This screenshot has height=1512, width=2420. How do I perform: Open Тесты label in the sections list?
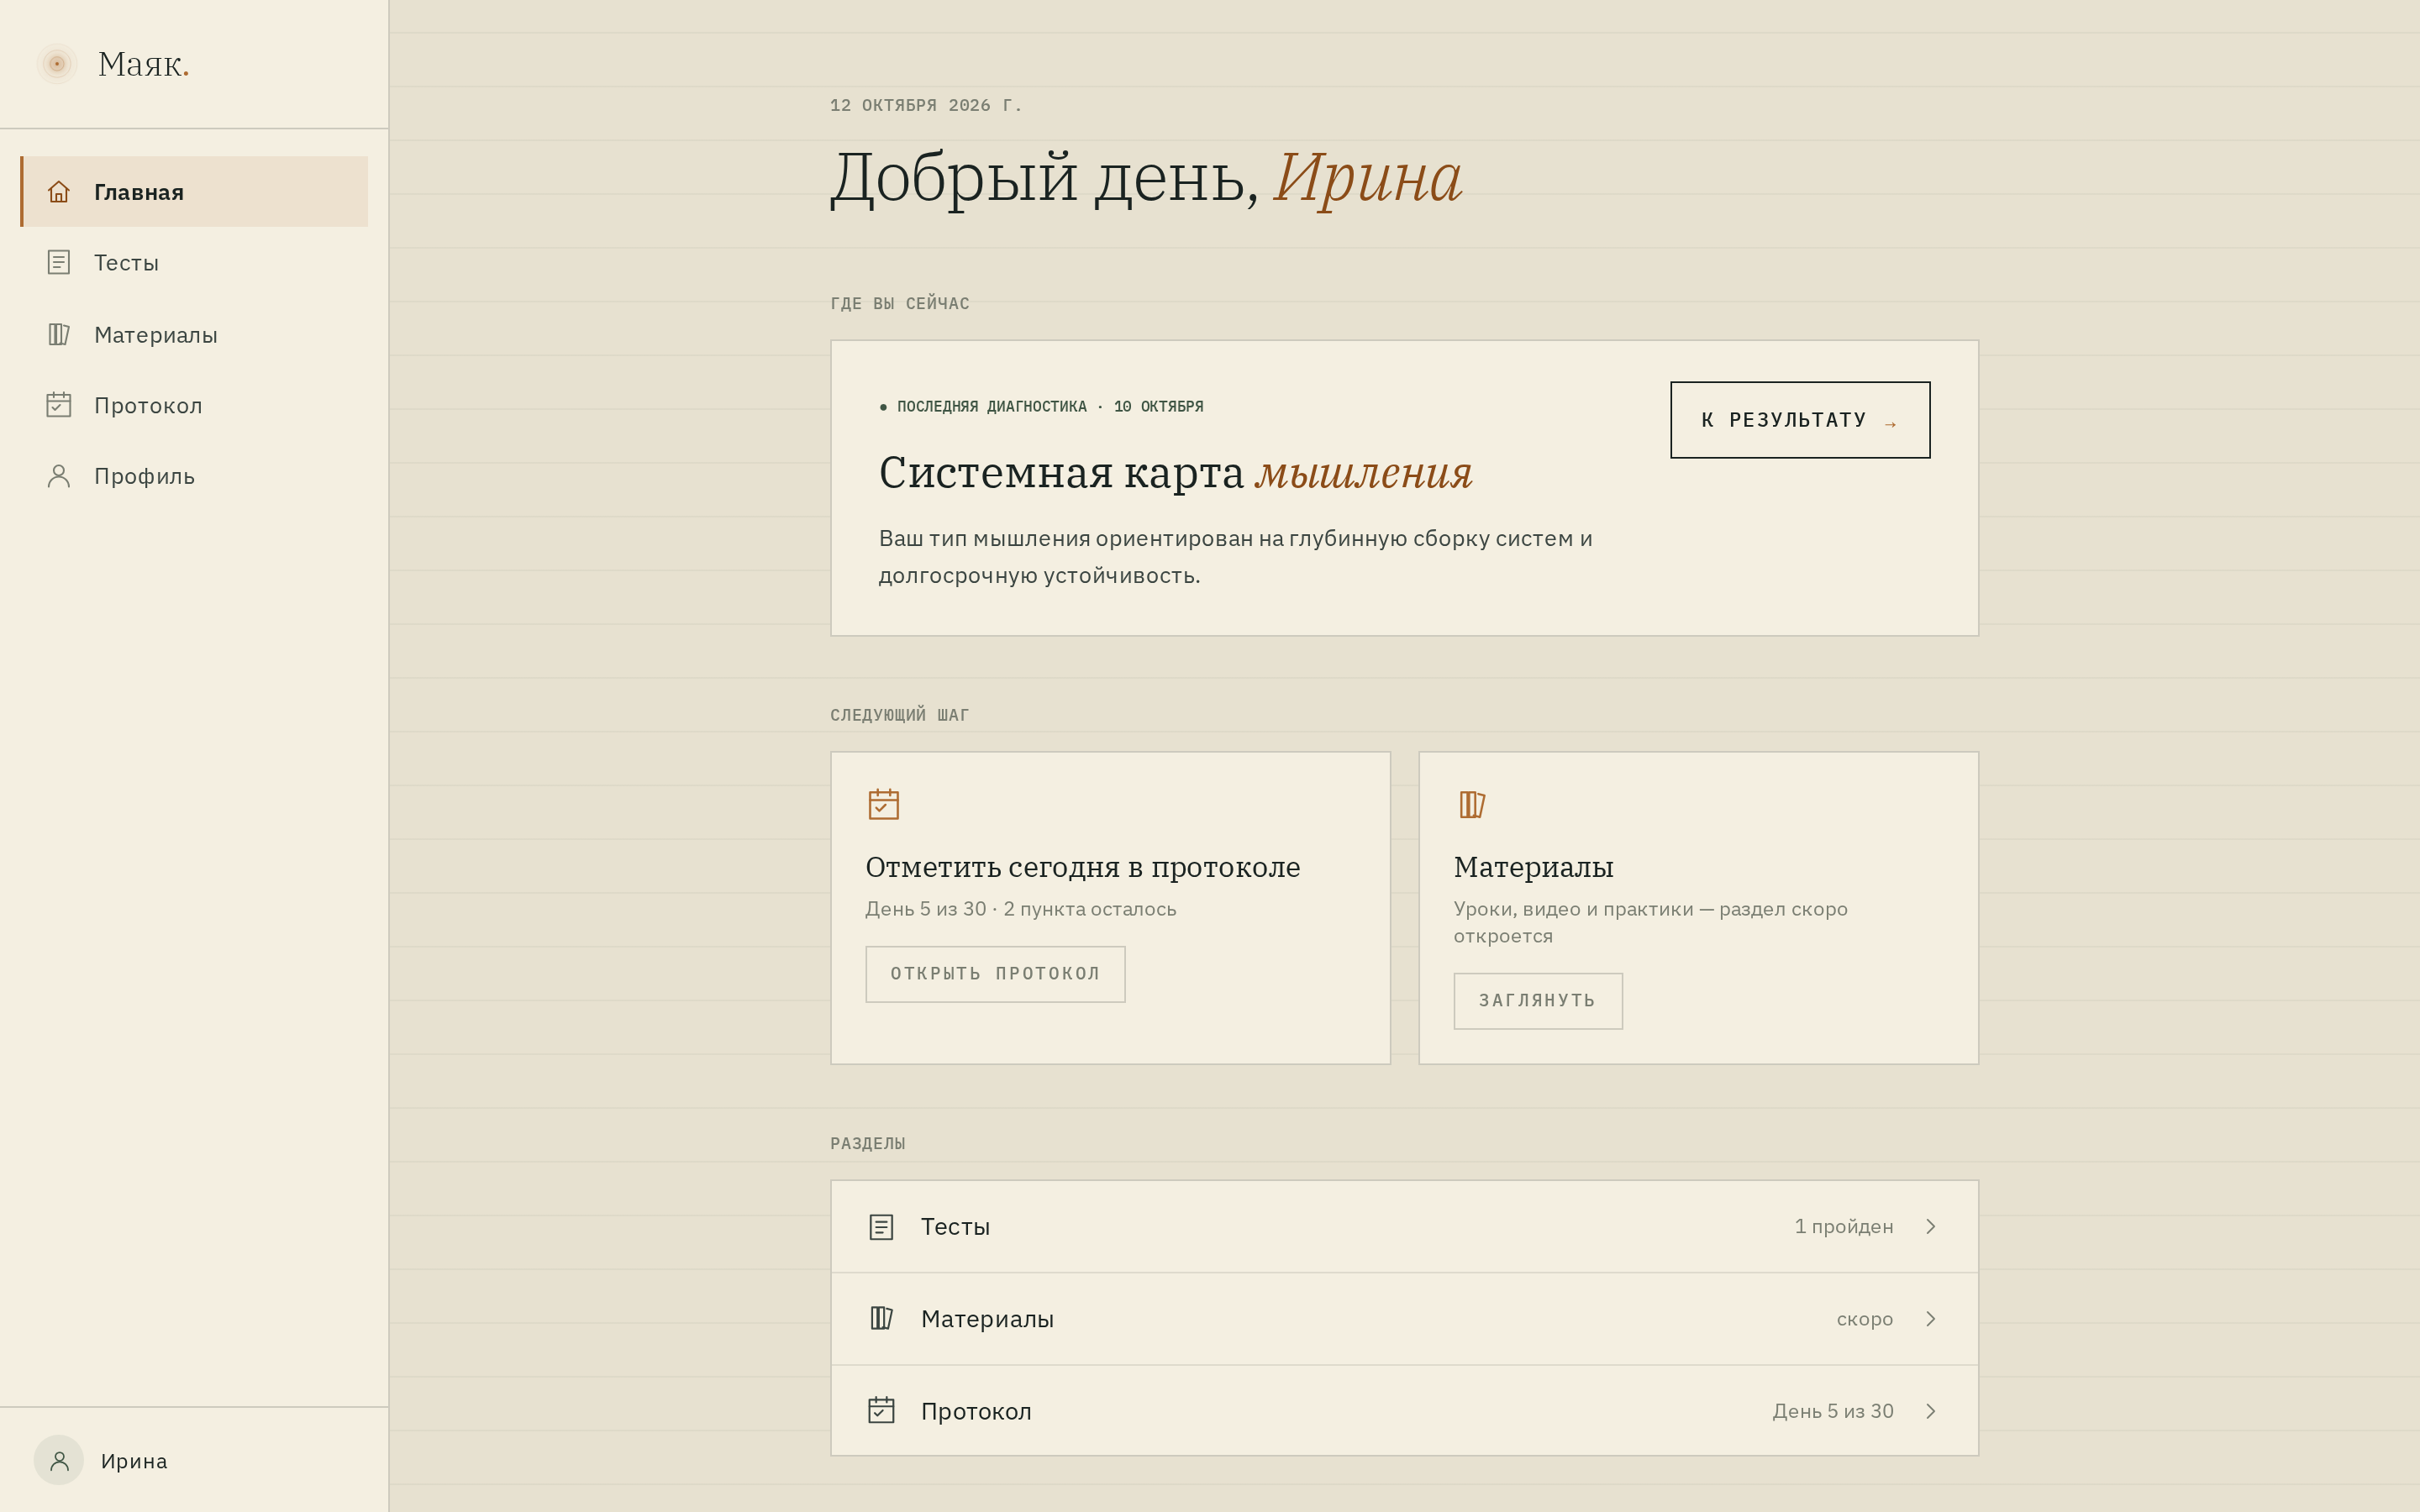(955, 1227)
